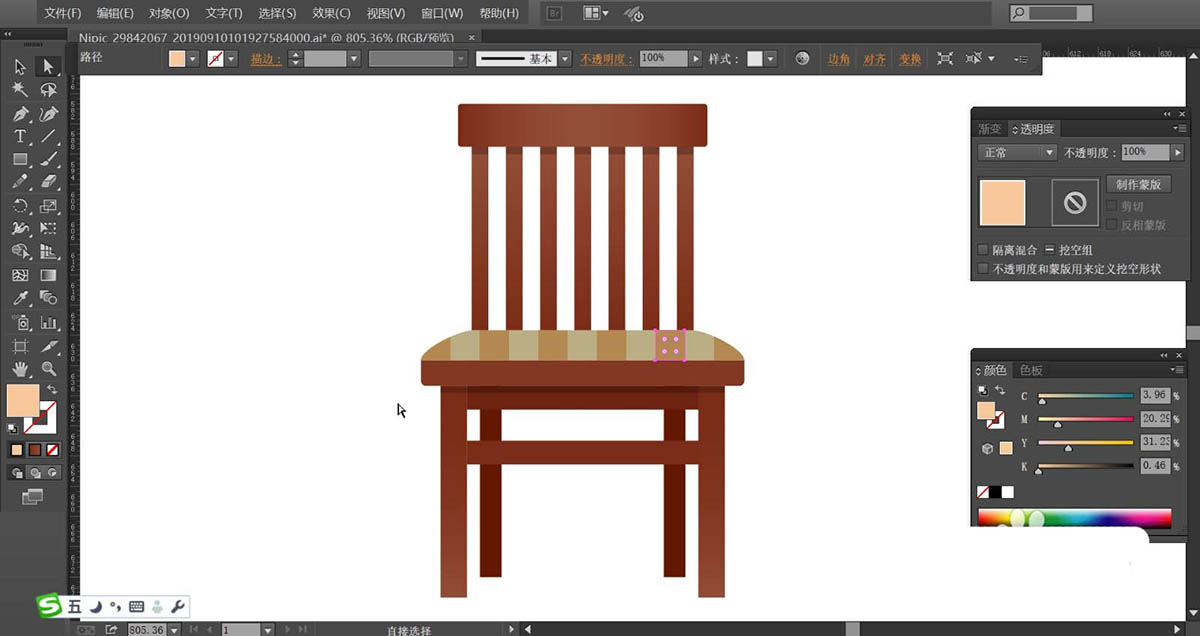
Task: Click the swap fill and stroke arrow
Action: pos(51,389)
